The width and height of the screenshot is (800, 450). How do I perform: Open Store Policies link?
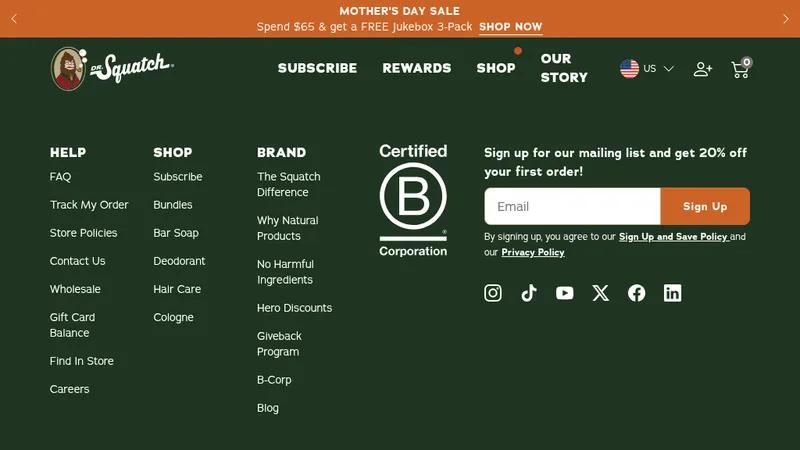coord(83,233)
